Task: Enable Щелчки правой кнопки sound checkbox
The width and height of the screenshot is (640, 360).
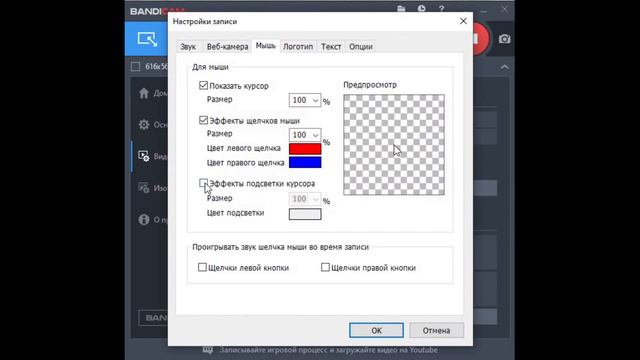Action: (325, 267)
